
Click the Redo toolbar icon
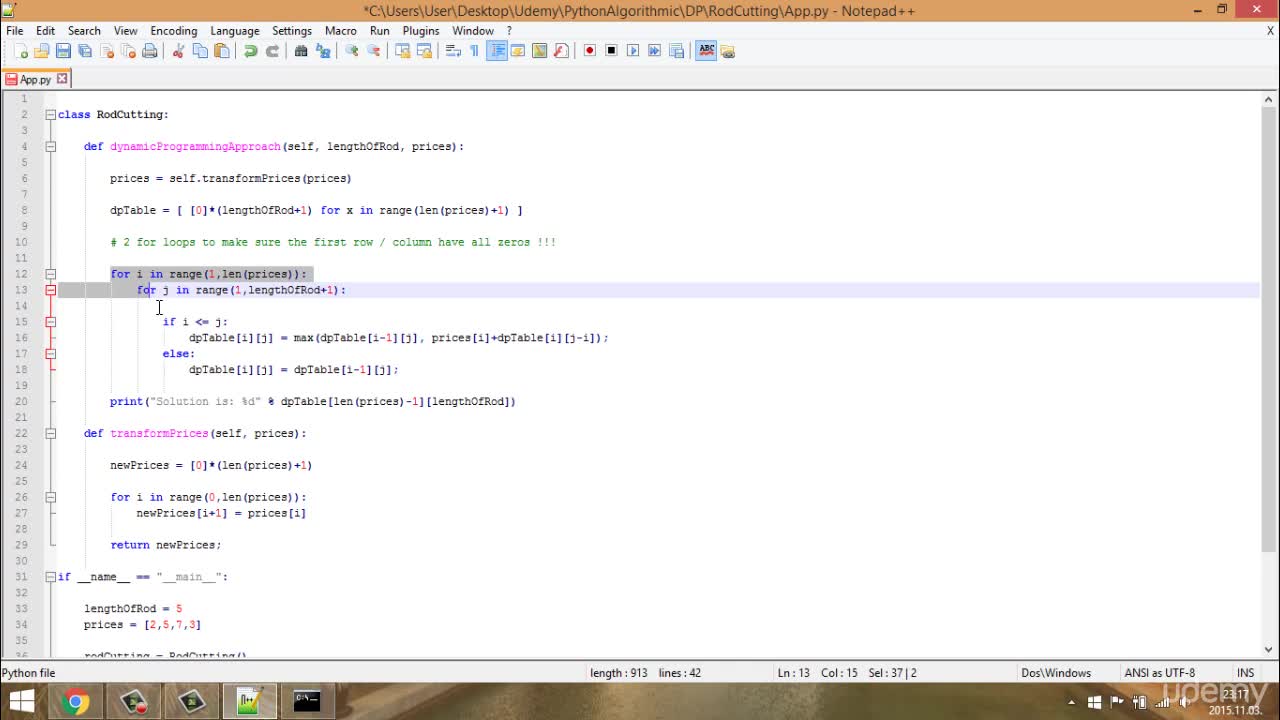pyautogui.click(x=272, y=51)
